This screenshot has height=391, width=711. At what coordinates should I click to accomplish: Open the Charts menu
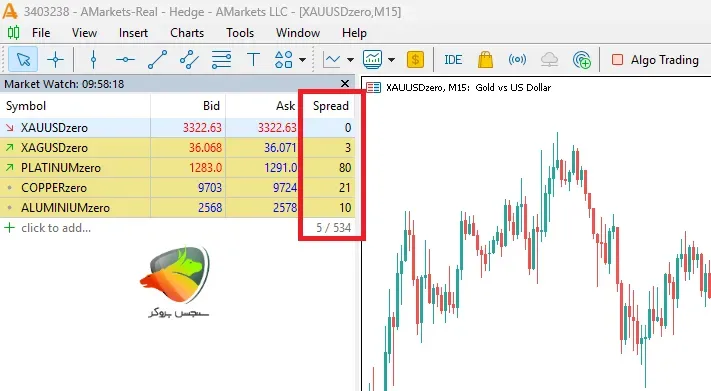point(187,33)
